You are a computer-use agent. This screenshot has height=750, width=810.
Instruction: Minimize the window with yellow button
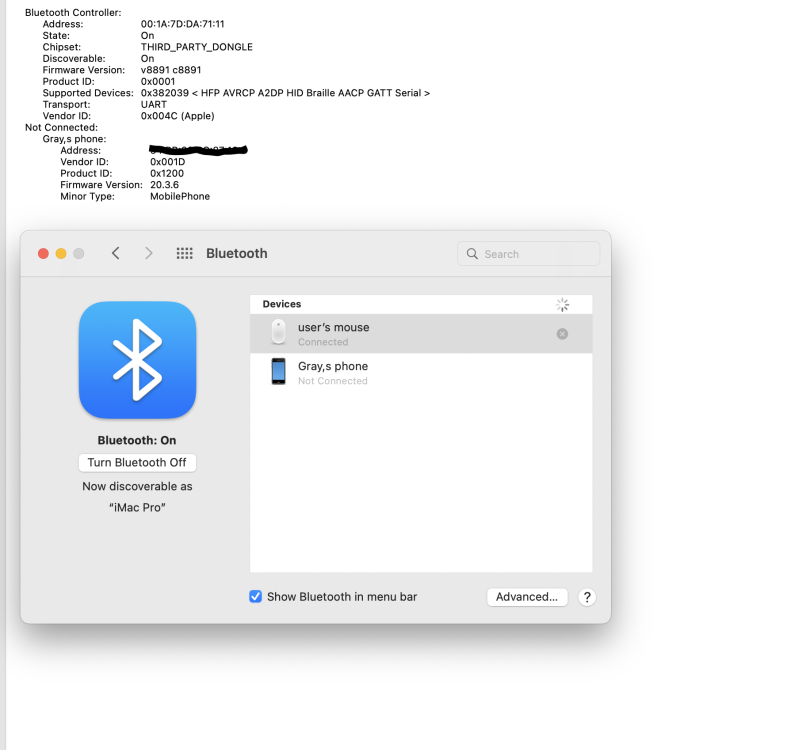click(x=61, y=254)
